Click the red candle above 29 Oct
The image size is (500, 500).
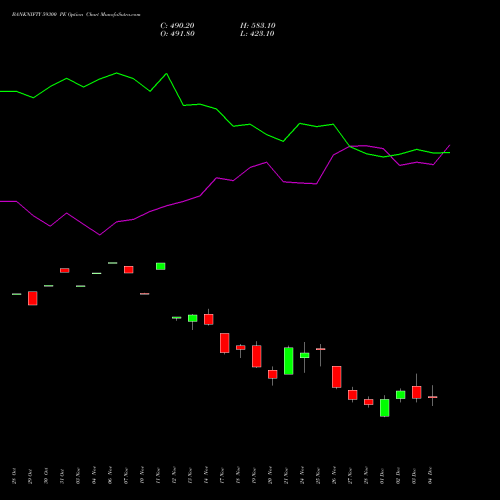pyautogui.click(x=33, y=298)
